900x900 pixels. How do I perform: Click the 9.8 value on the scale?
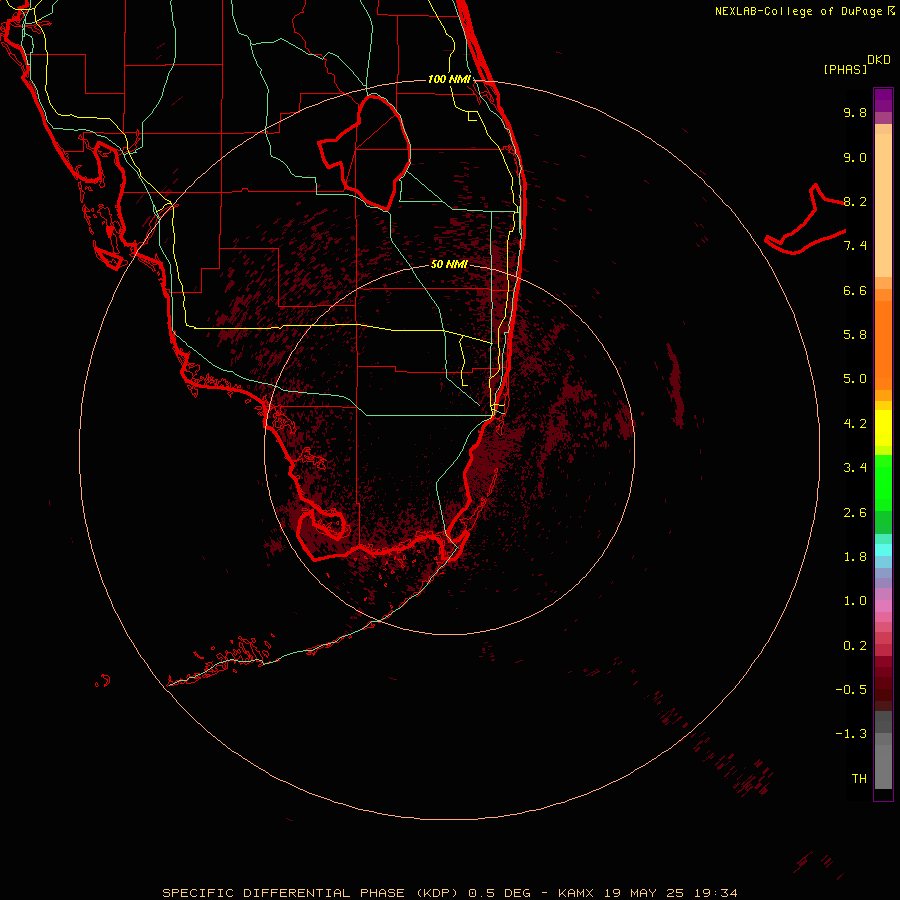pos(855,112)
